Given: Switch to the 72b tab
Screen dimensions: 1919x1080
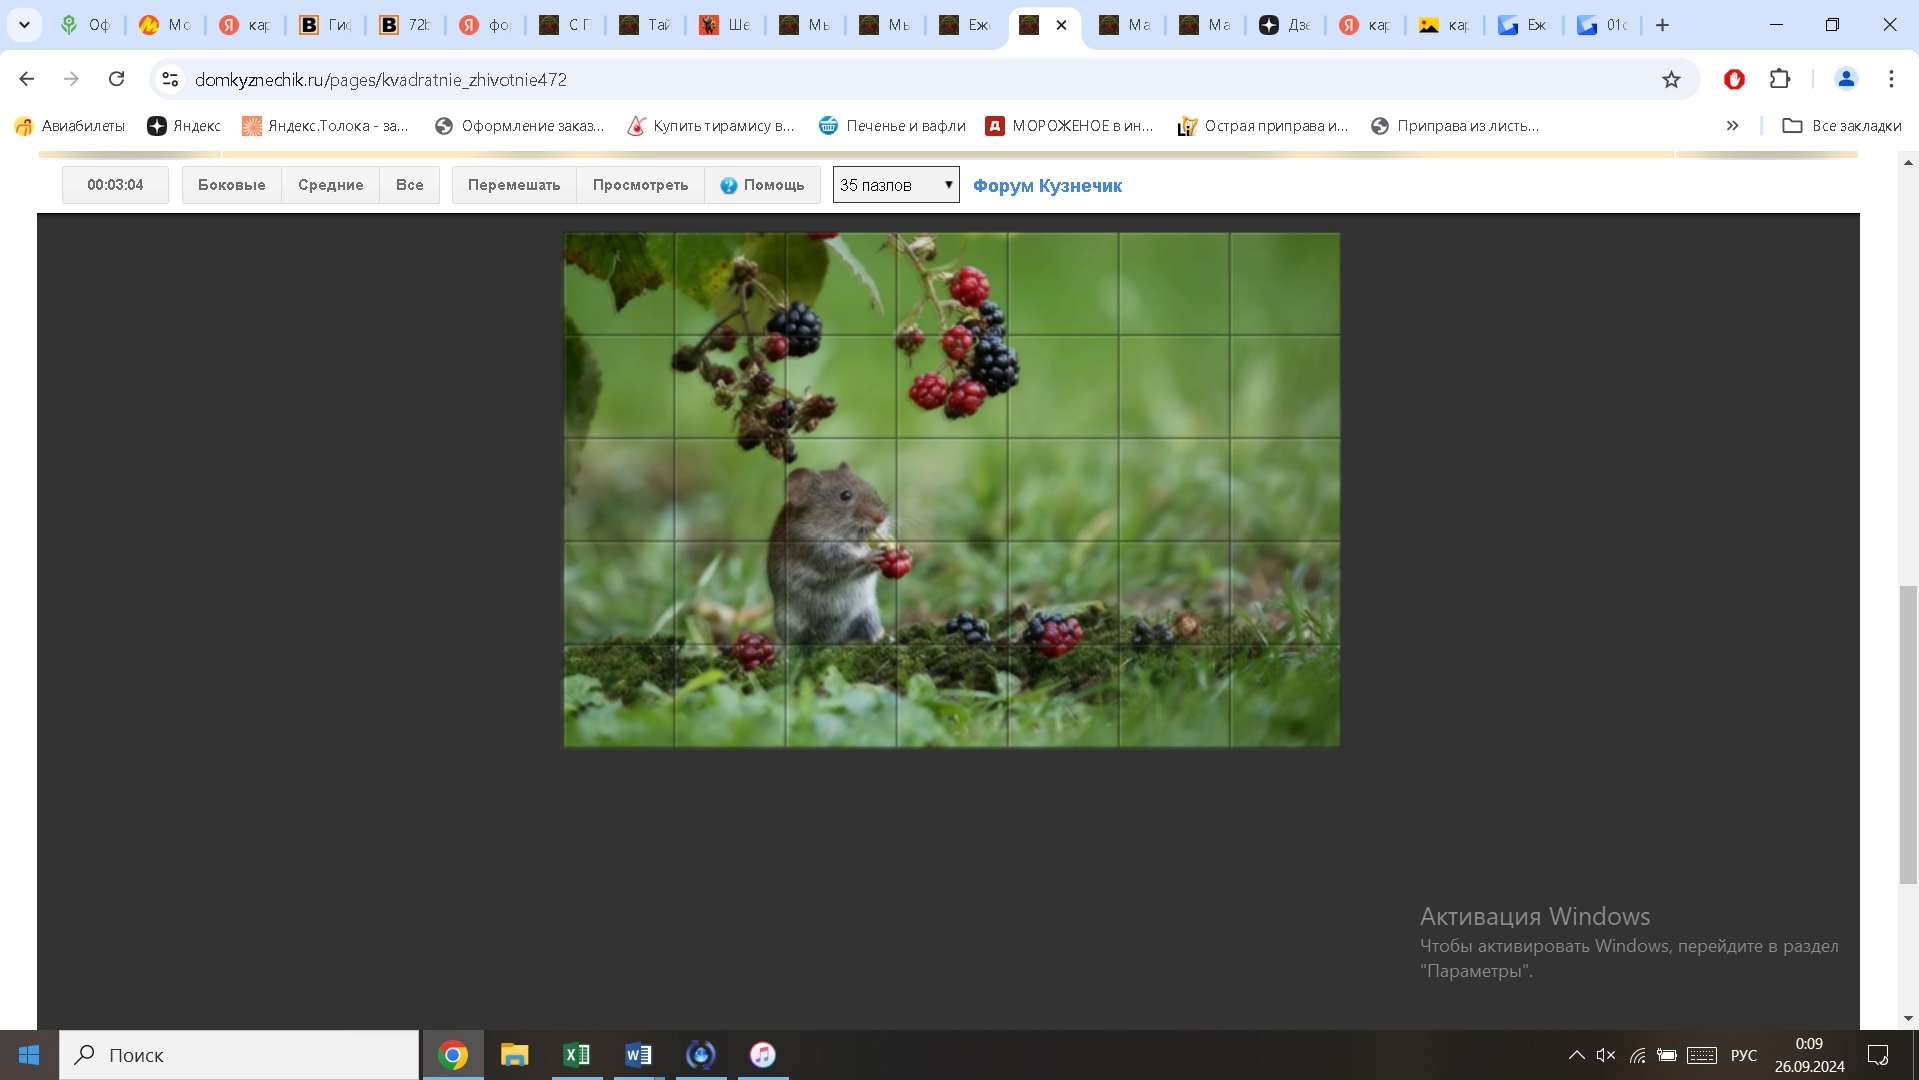Looking at the screenshot, I should (405, 25).
